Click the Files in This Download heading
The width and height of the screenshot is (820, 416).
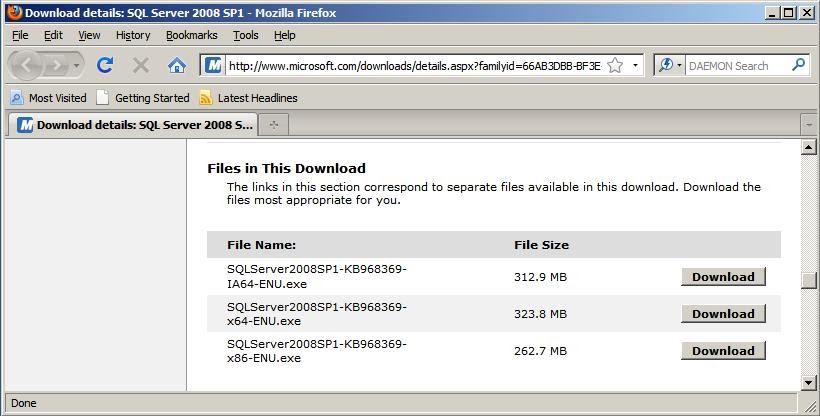pyautogui.click(x=286, y=168)
